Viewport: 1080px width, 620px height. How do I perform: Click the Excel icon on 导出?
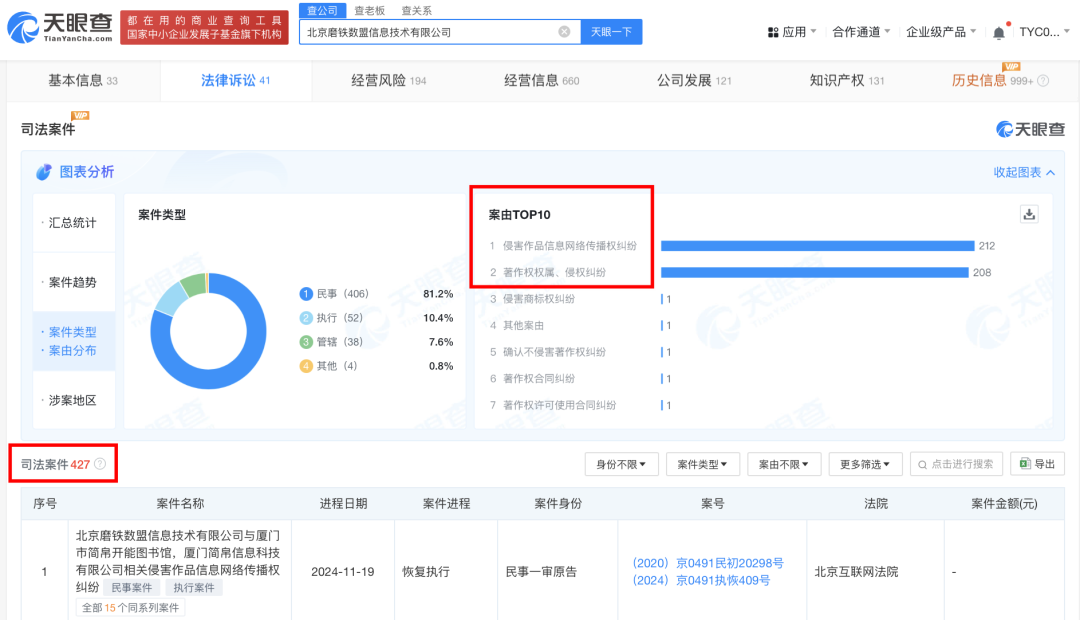click(x=1025, y=464)
